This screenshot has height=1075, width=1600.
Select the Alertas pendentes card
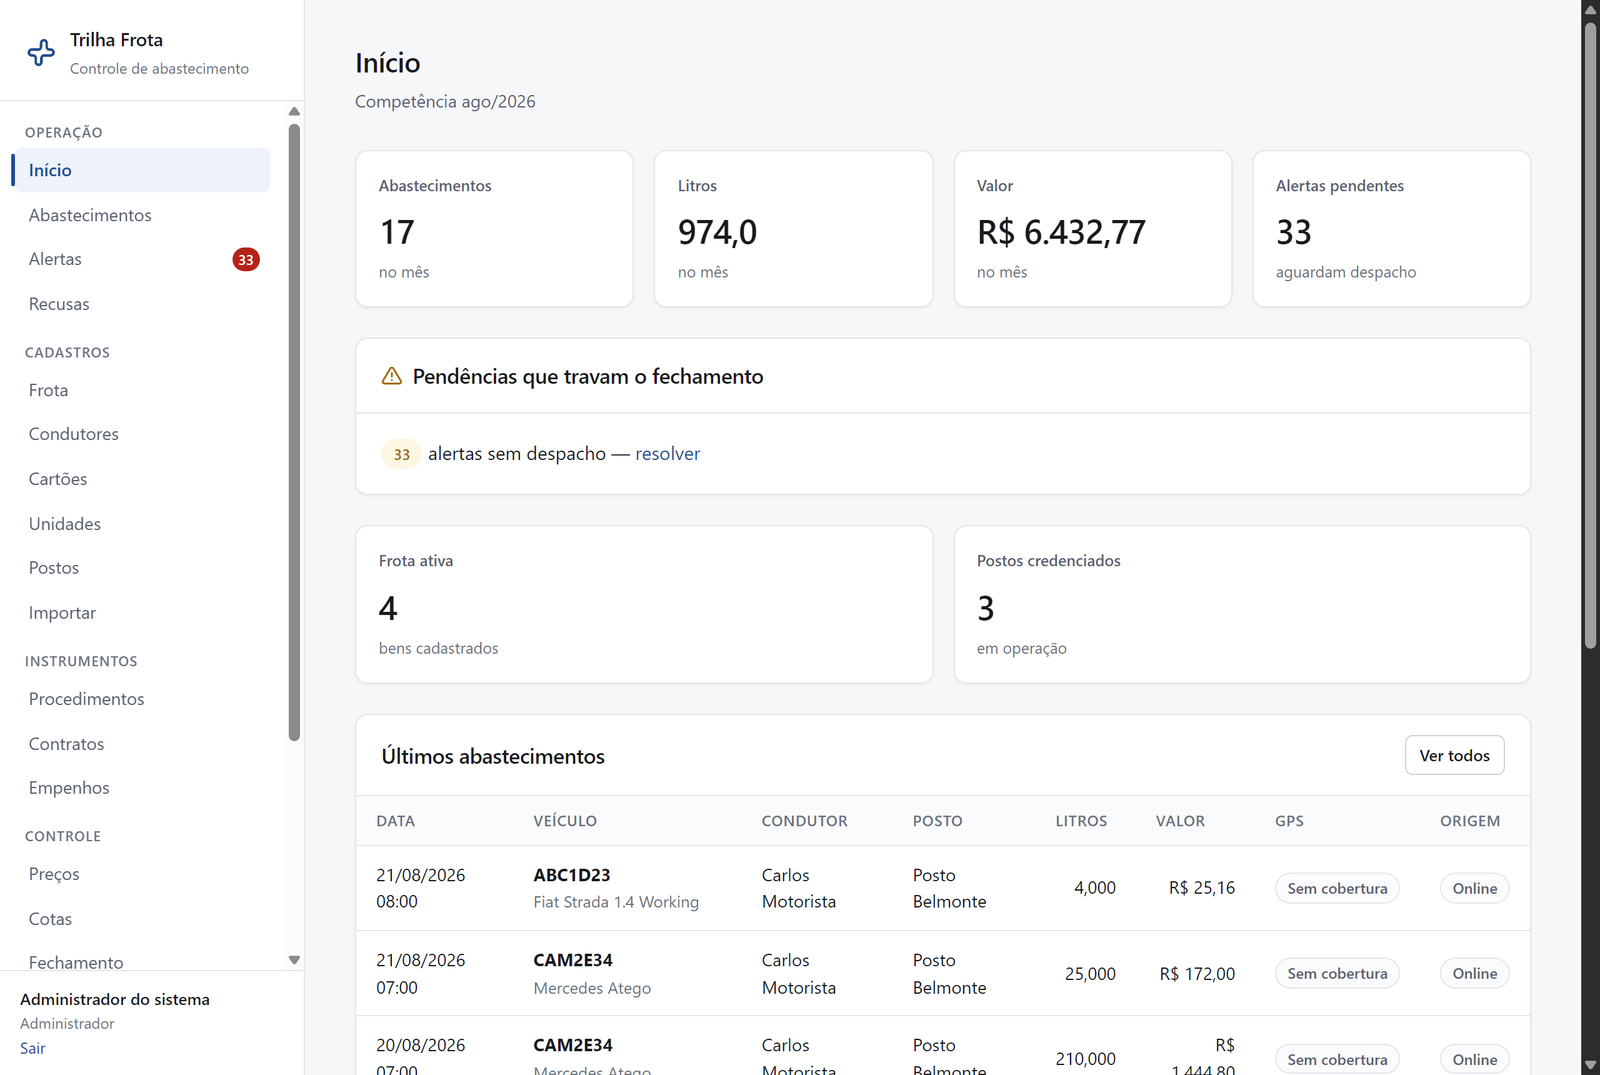1391,229
